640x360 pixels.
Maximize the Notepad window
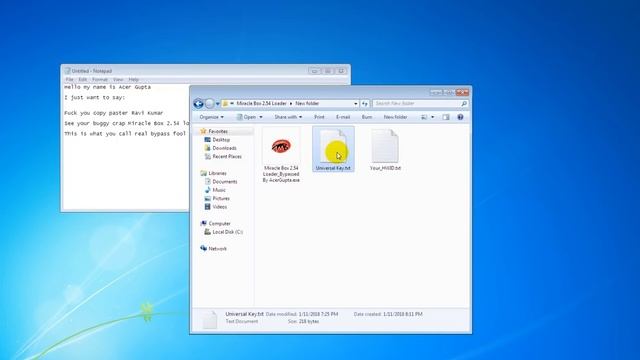[x=327, y=71]
